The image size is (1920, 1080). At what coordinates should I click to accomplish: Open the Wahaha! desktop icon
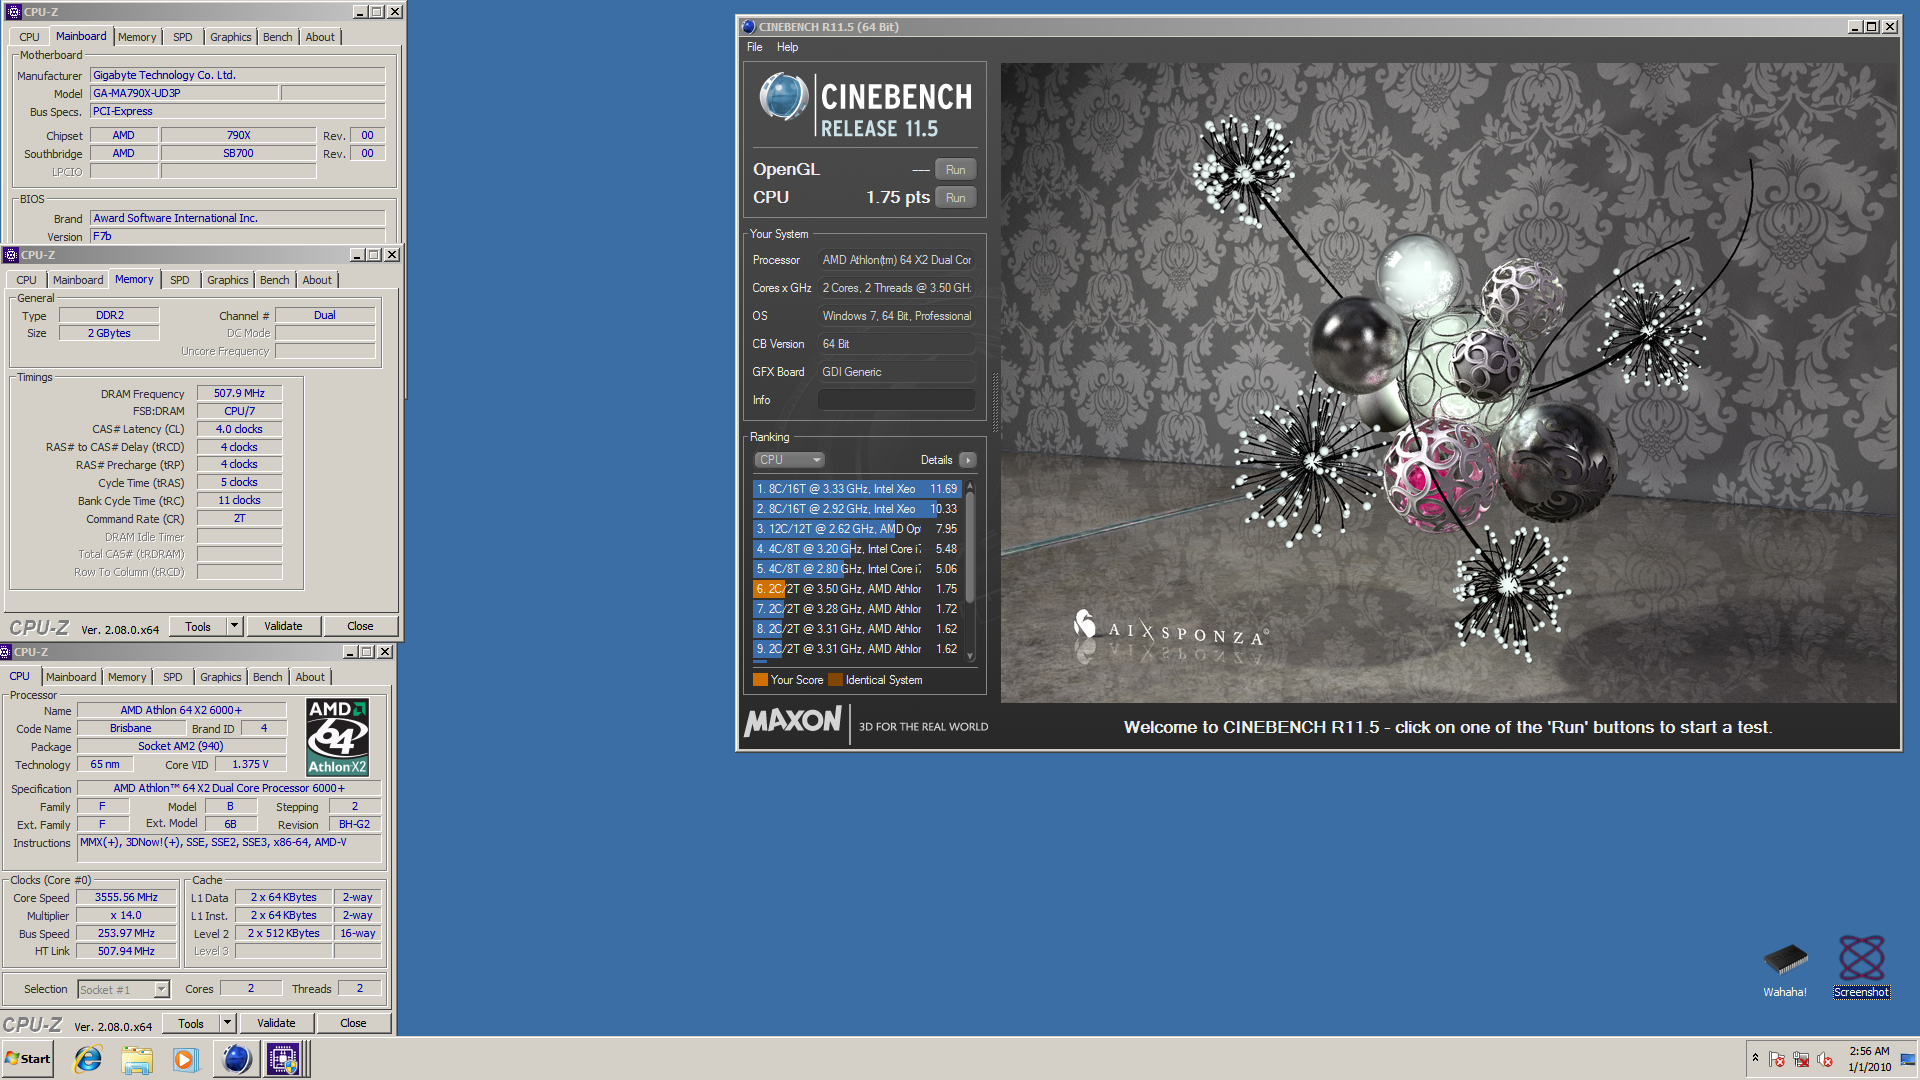coord(1785,968)
